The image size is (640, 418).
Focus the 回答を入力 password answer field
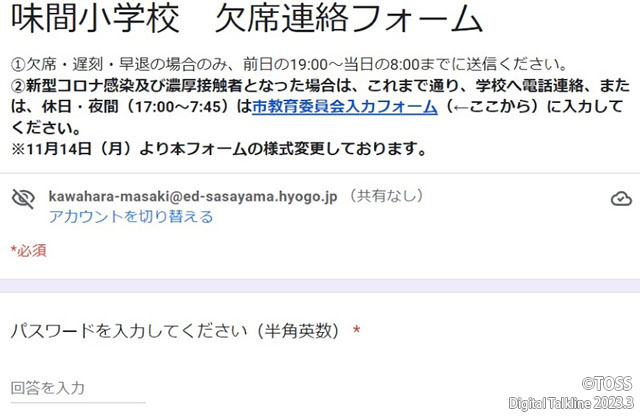point(78,388)
